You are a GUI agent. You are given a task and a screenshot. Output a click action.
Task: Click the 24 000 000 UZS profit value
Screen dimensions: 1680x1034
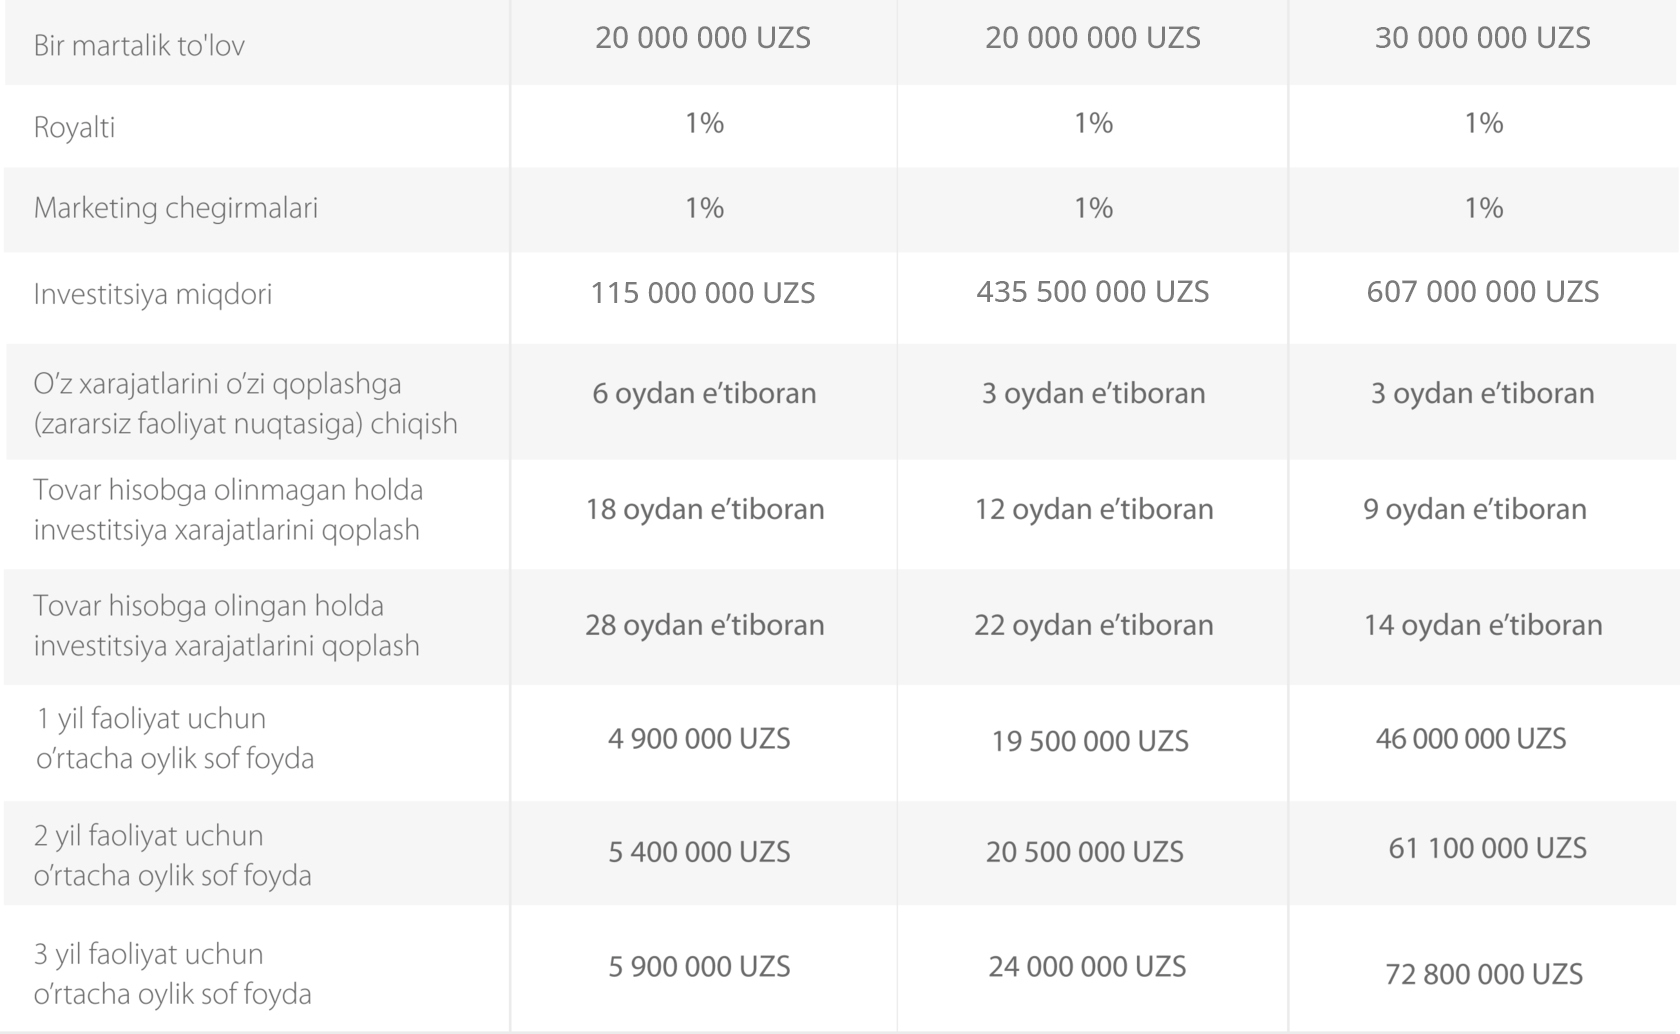click(1087, 966)
